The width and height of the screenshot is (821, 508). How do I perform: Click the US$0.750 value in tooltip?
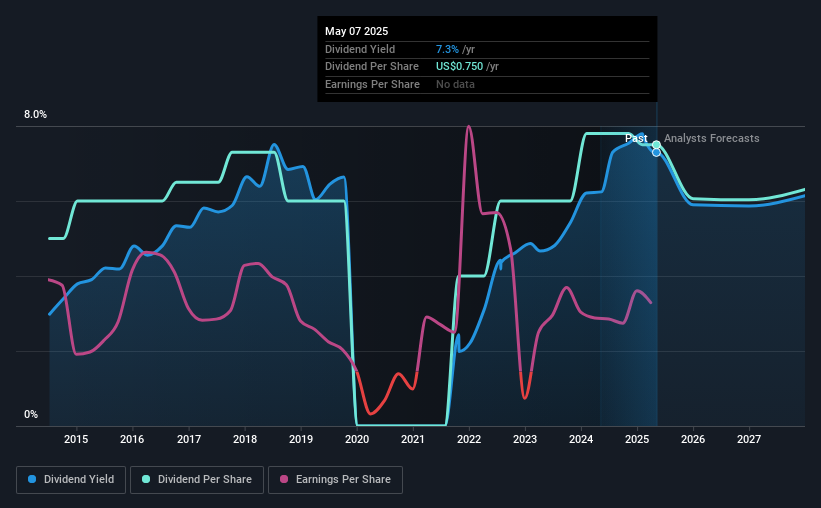click(459, 67)
